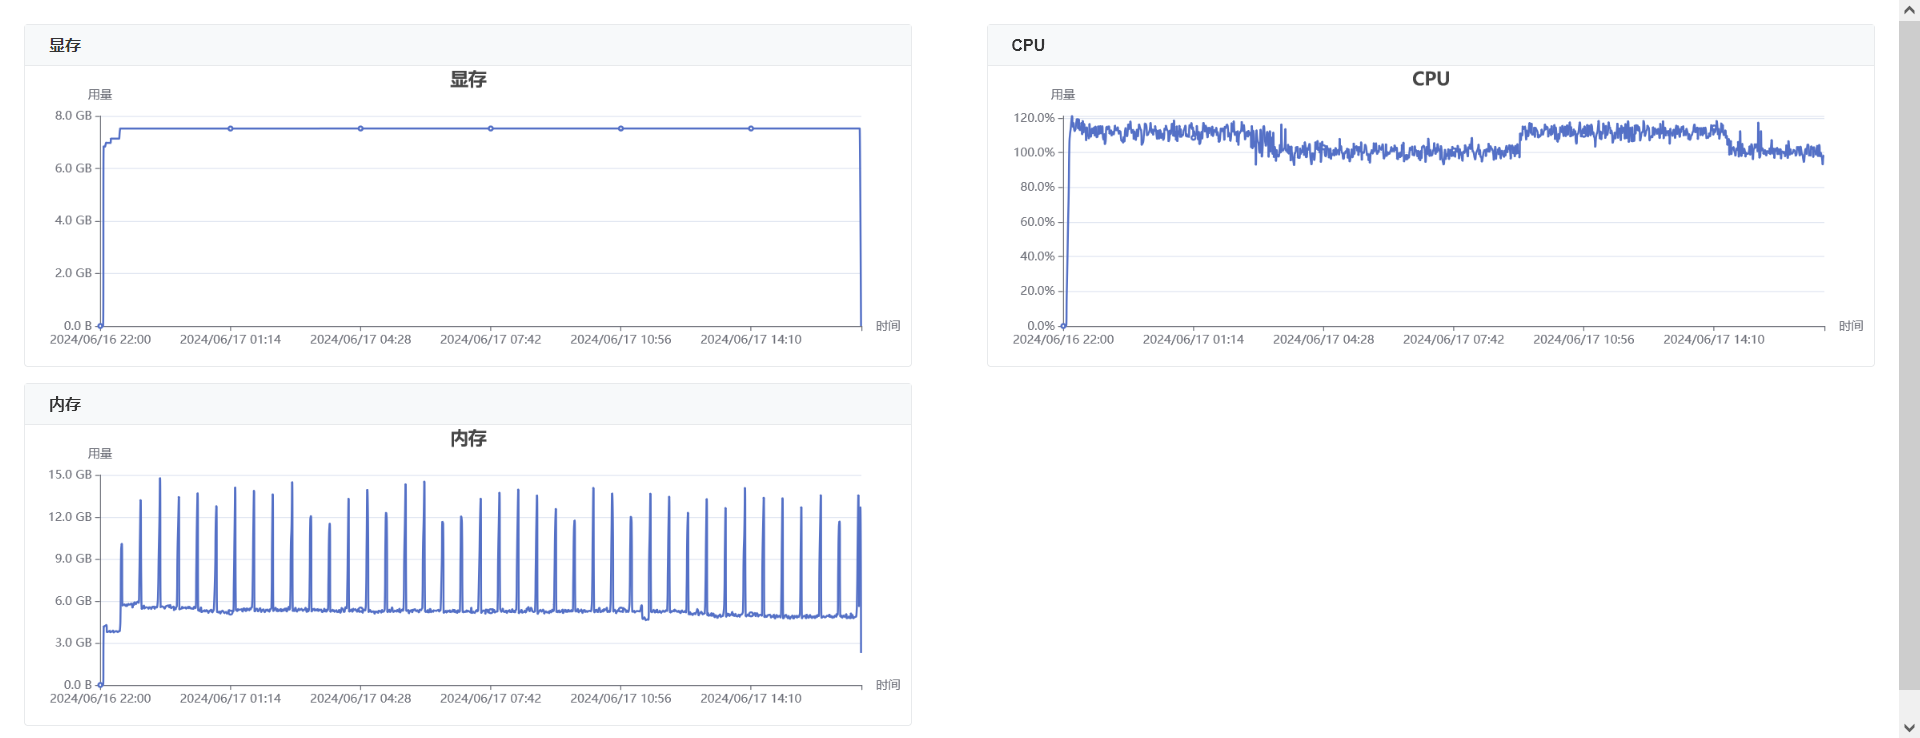The width and height of the screenshot is (1920, 738).
Task: Click 8.0 GB label on 显存 chart
Action: 73,116
